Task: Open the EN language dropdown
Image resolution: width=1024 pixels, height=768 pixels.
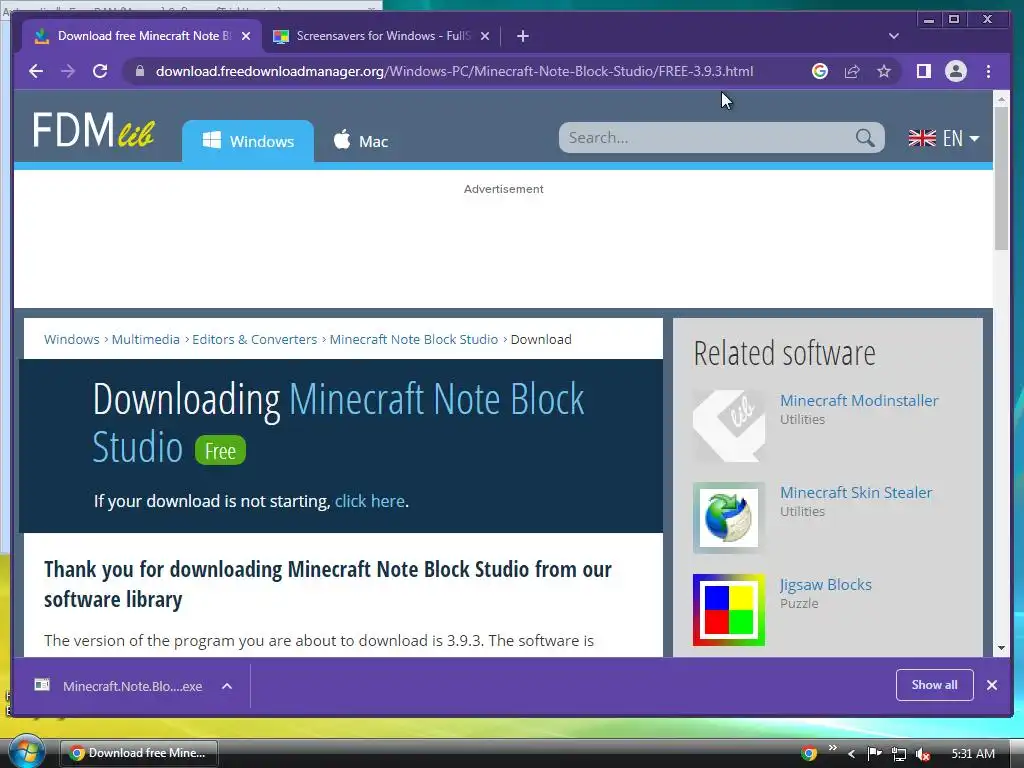Action: click(x=944, y=138)
